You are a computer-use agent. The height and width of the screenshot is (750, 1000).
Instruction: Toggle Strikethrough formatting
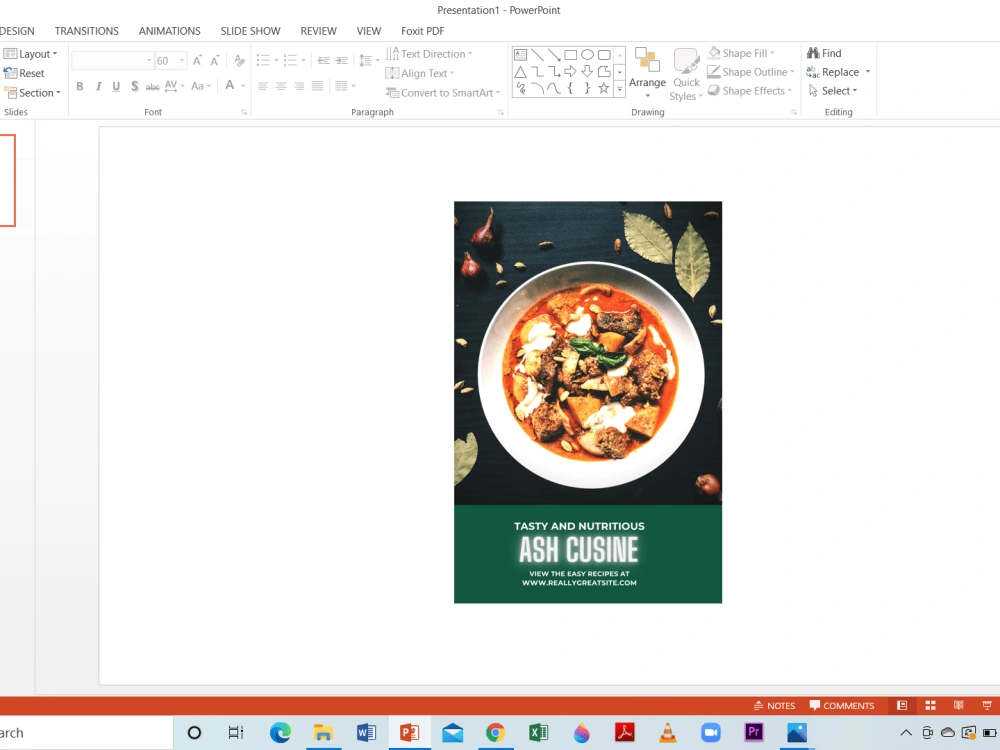click(x=152, y=86)
